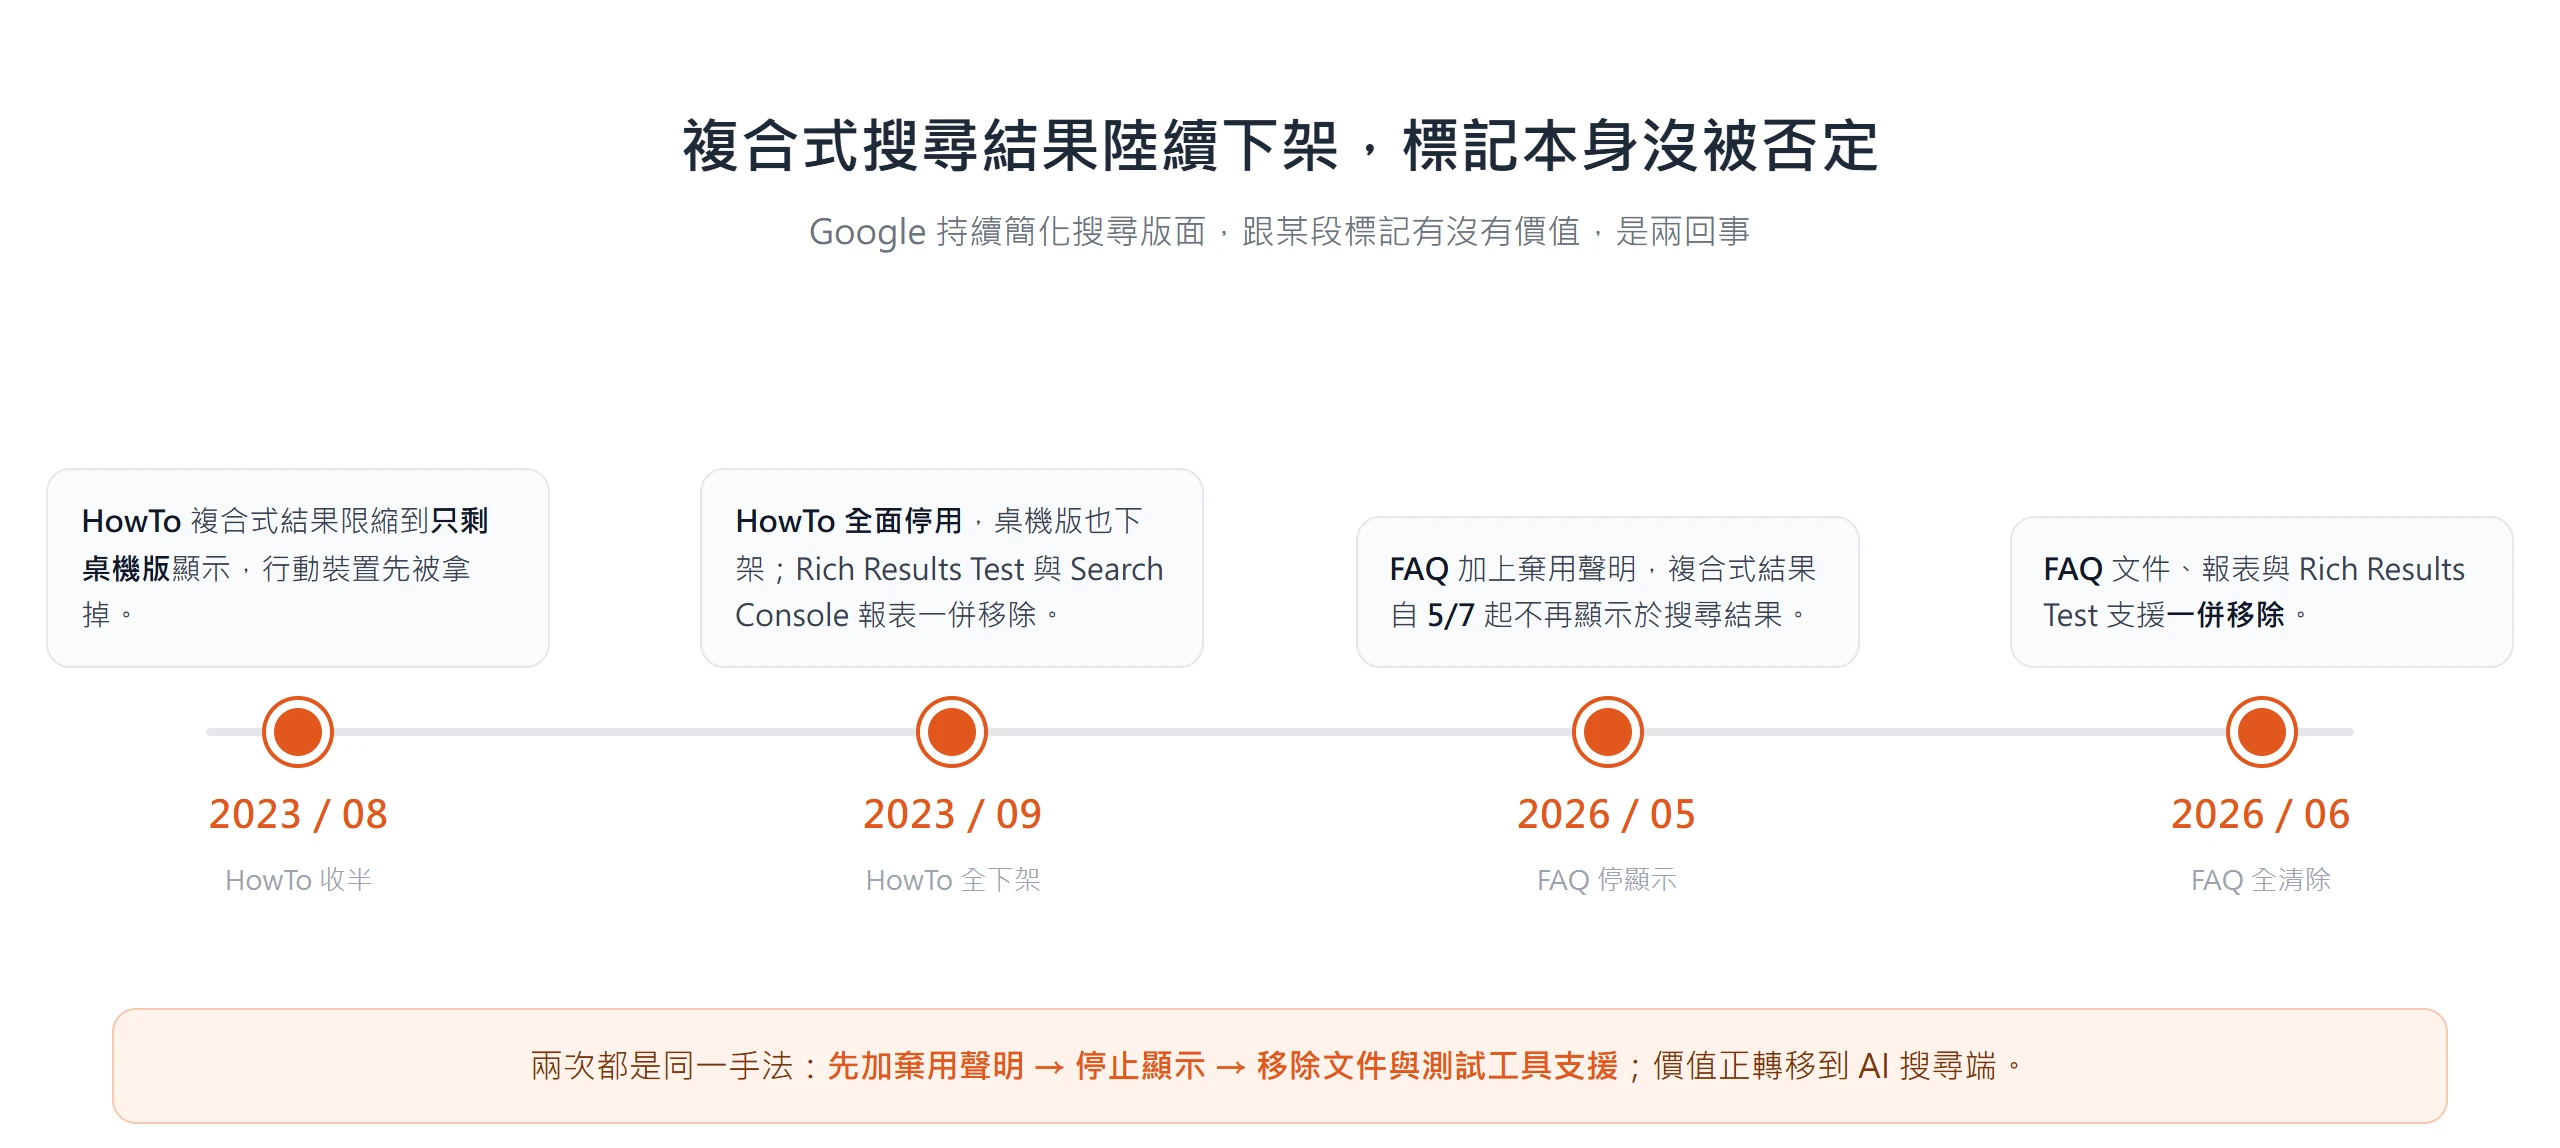The width and height of the screenshot is (2560, 1148).
Task: Click the card about HowTo 全面停用
Action: (x=952, y=568)
